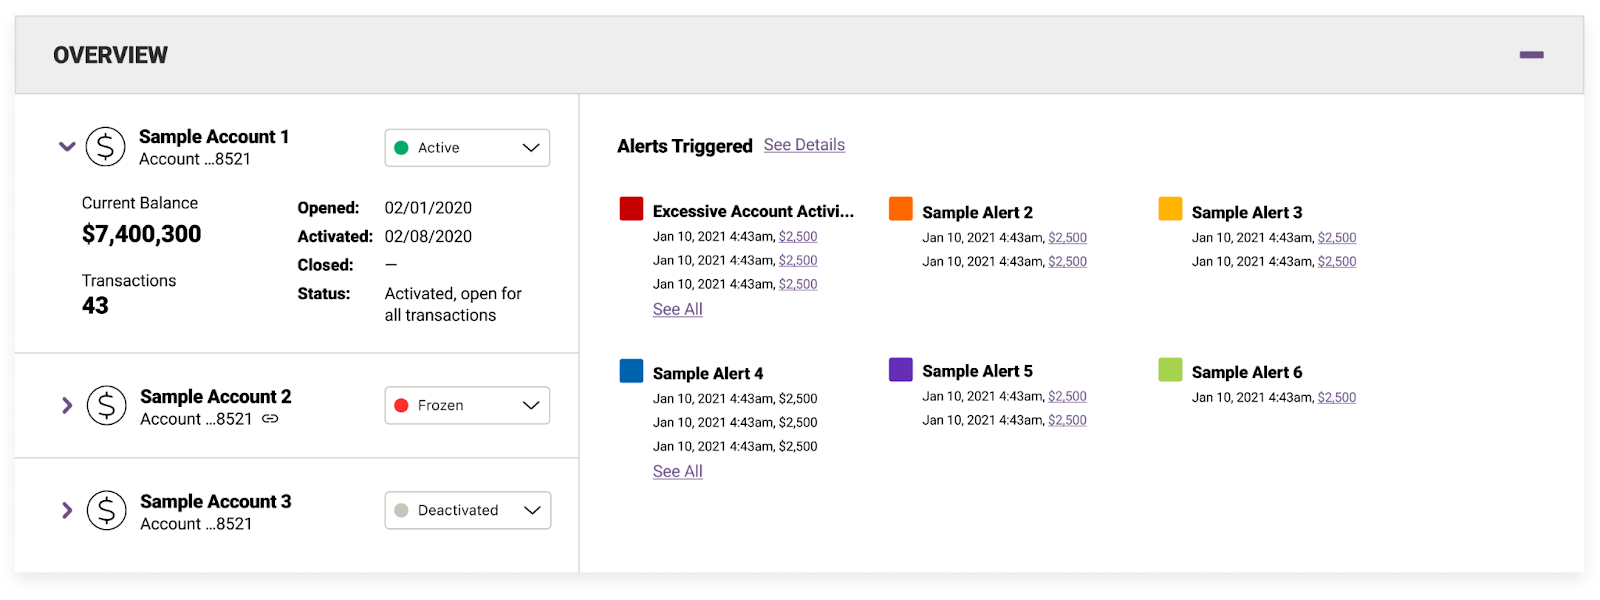Click See All under Excessive Account Activity

pos(678,310)
